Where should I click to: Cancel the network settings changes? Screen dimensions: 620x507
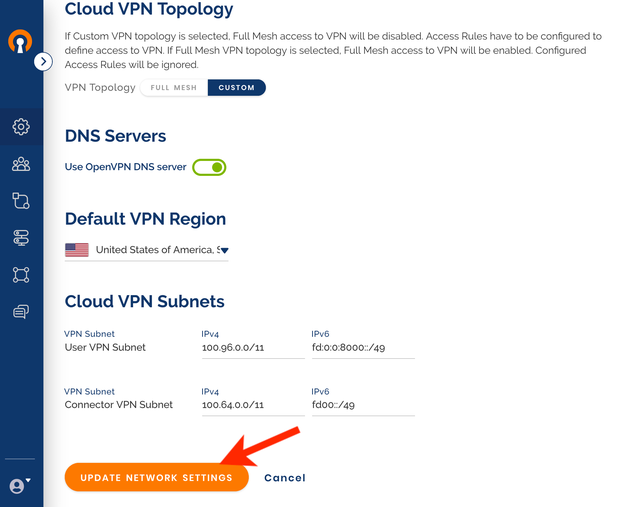pyautogui.click(x=285, y=478)
